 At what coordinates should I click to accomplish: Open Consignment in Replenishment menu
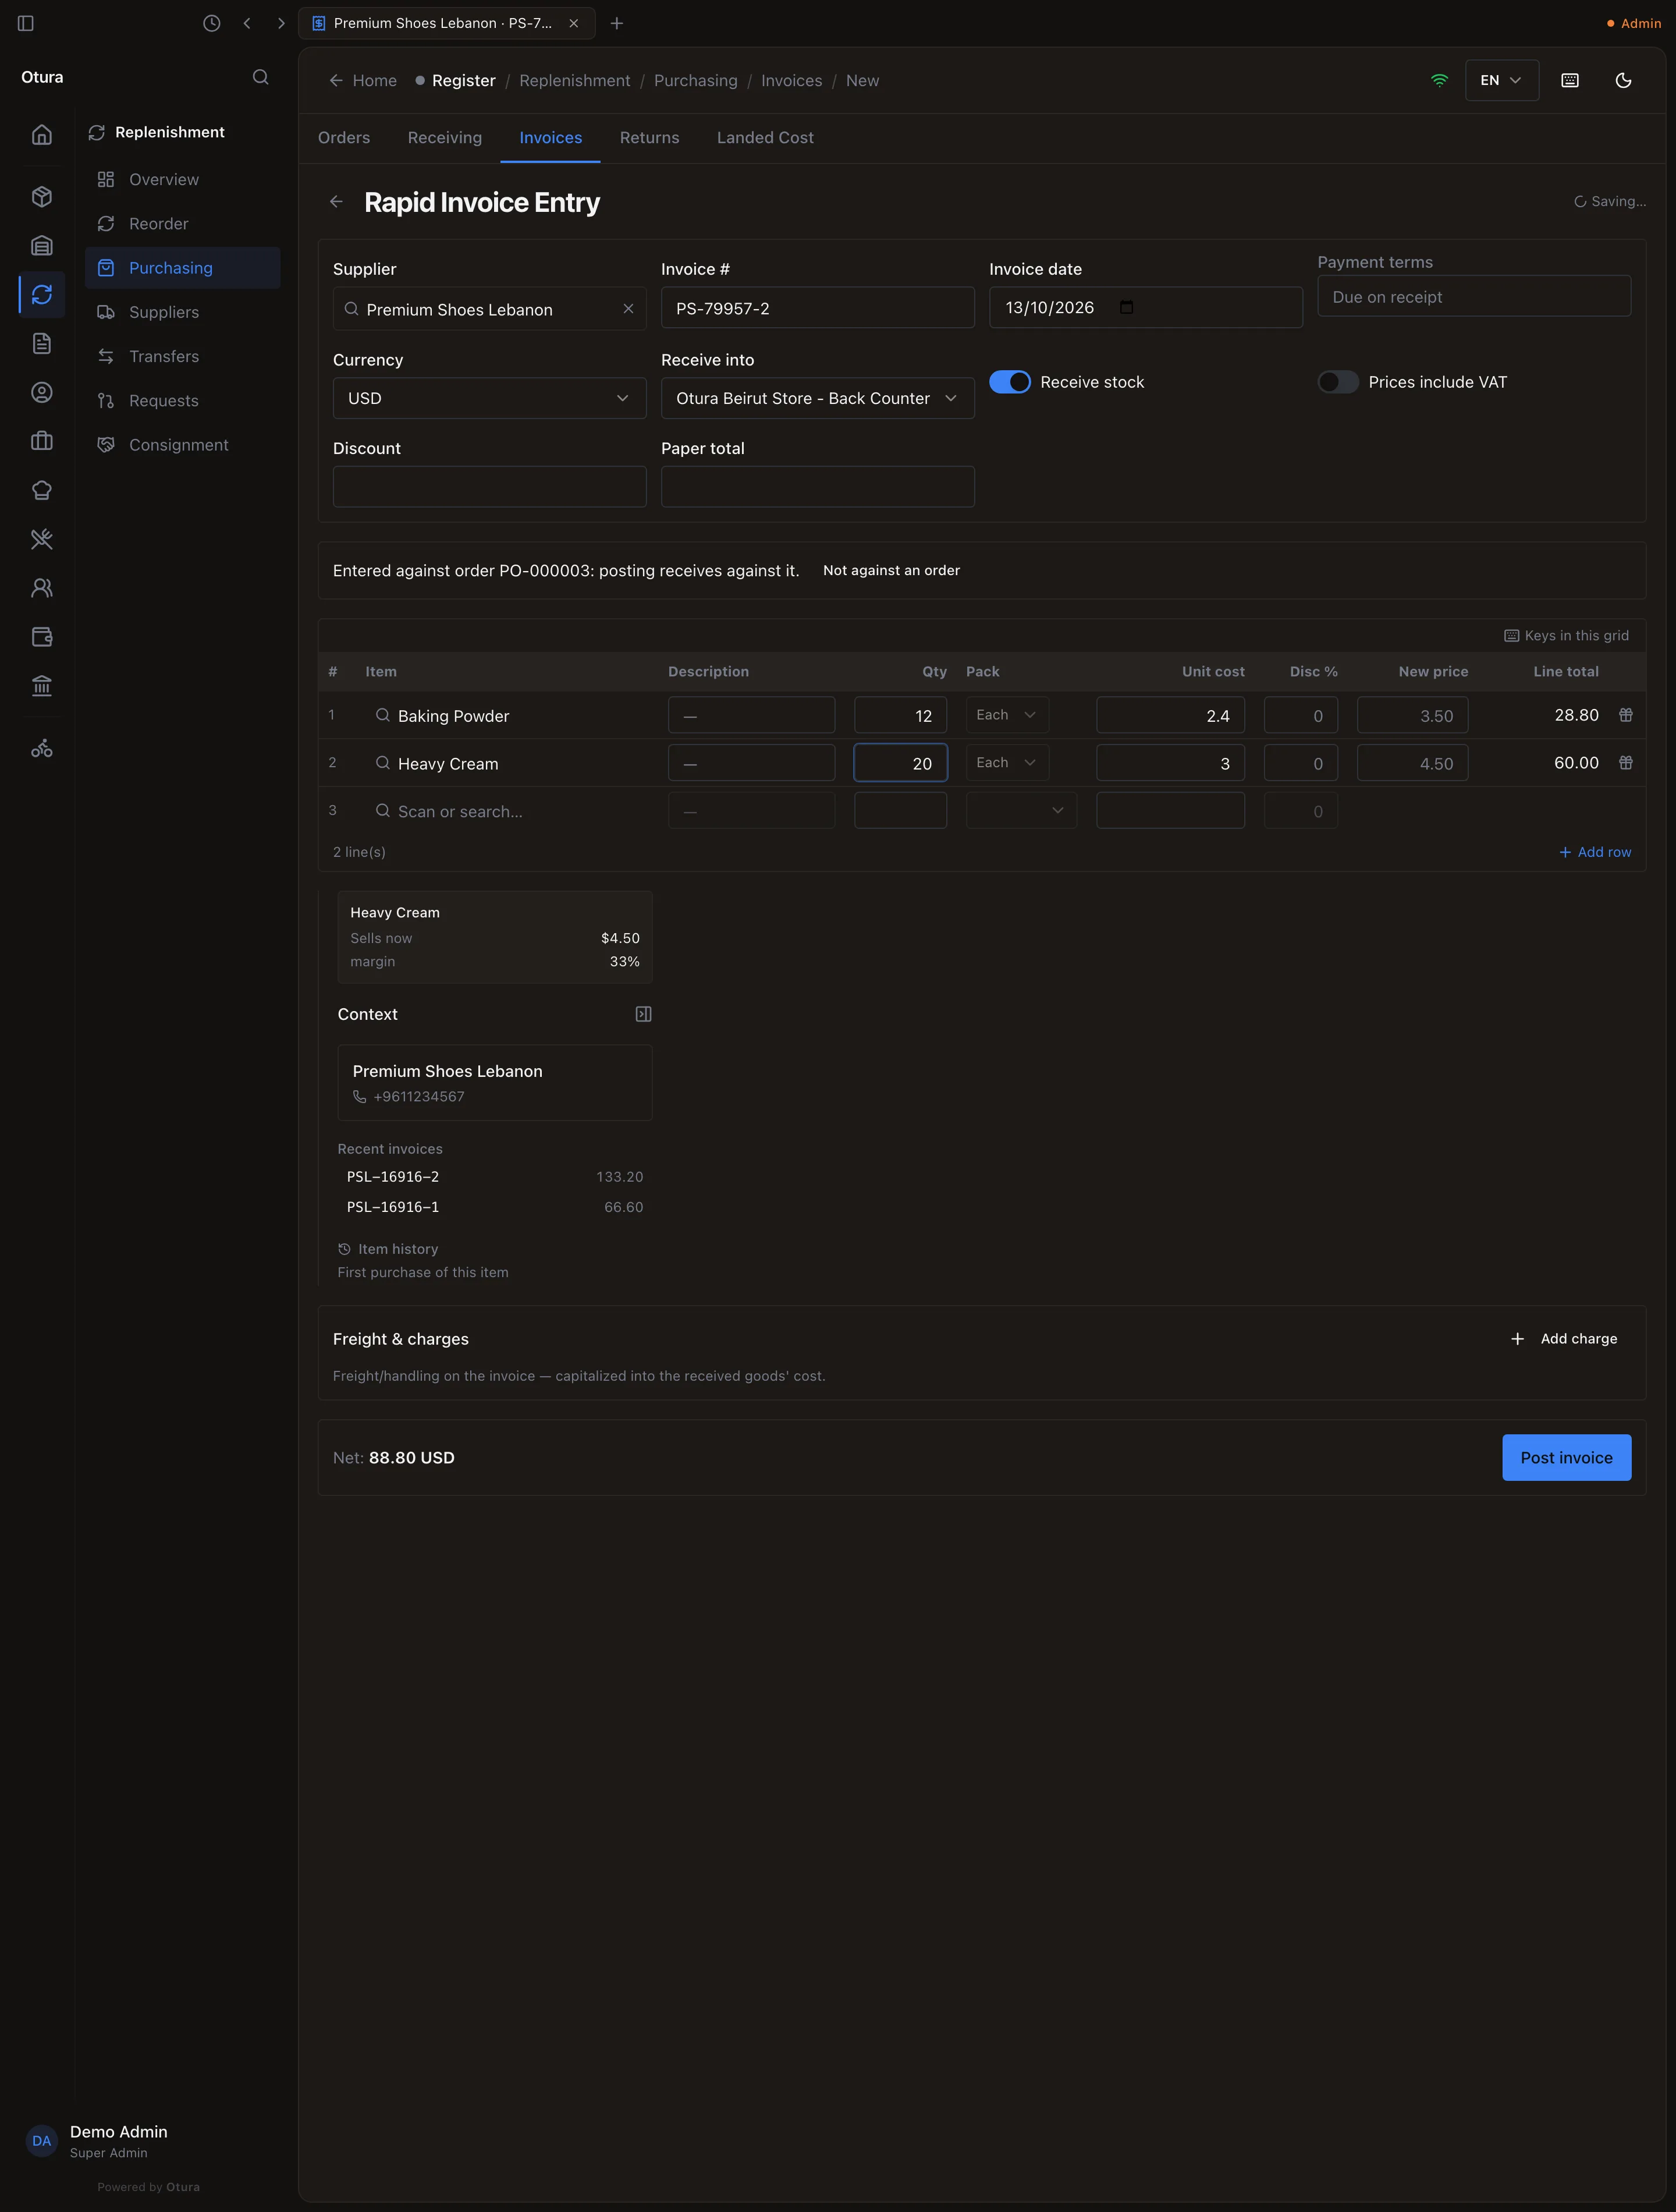183,445
